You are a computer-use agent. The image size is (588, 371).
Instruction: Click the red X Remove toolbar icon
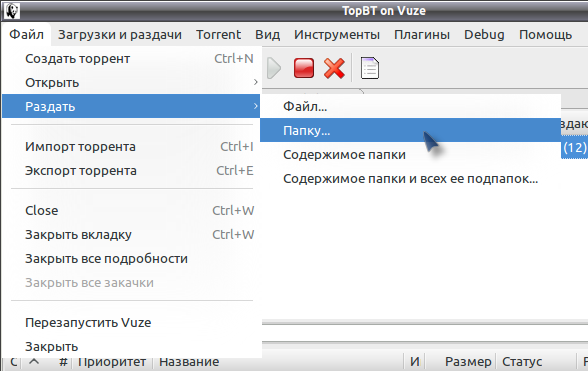tap(334, 68)
